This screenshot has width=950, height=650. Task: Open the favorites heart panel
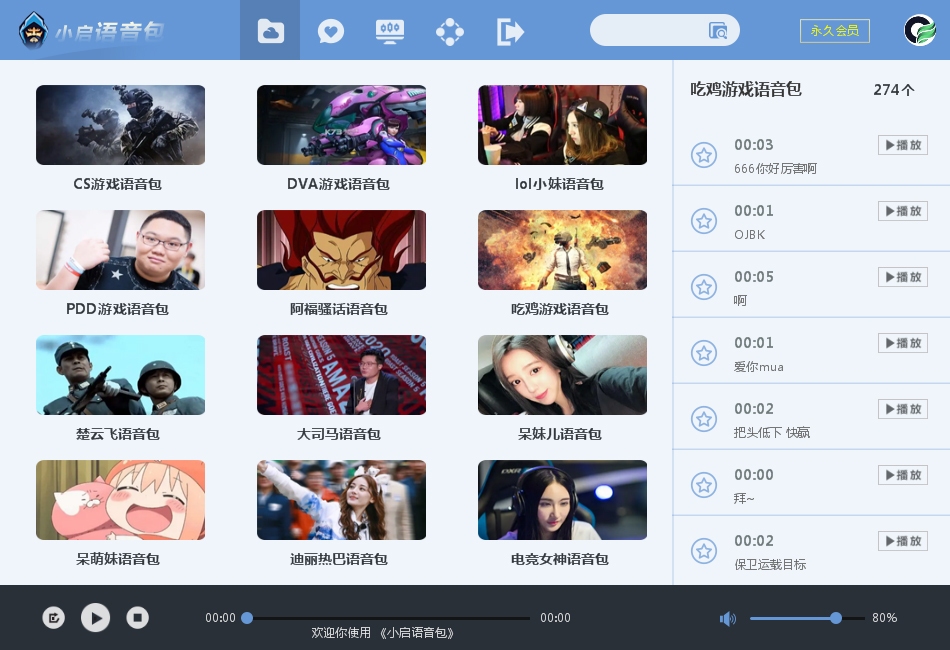point(330,30)
